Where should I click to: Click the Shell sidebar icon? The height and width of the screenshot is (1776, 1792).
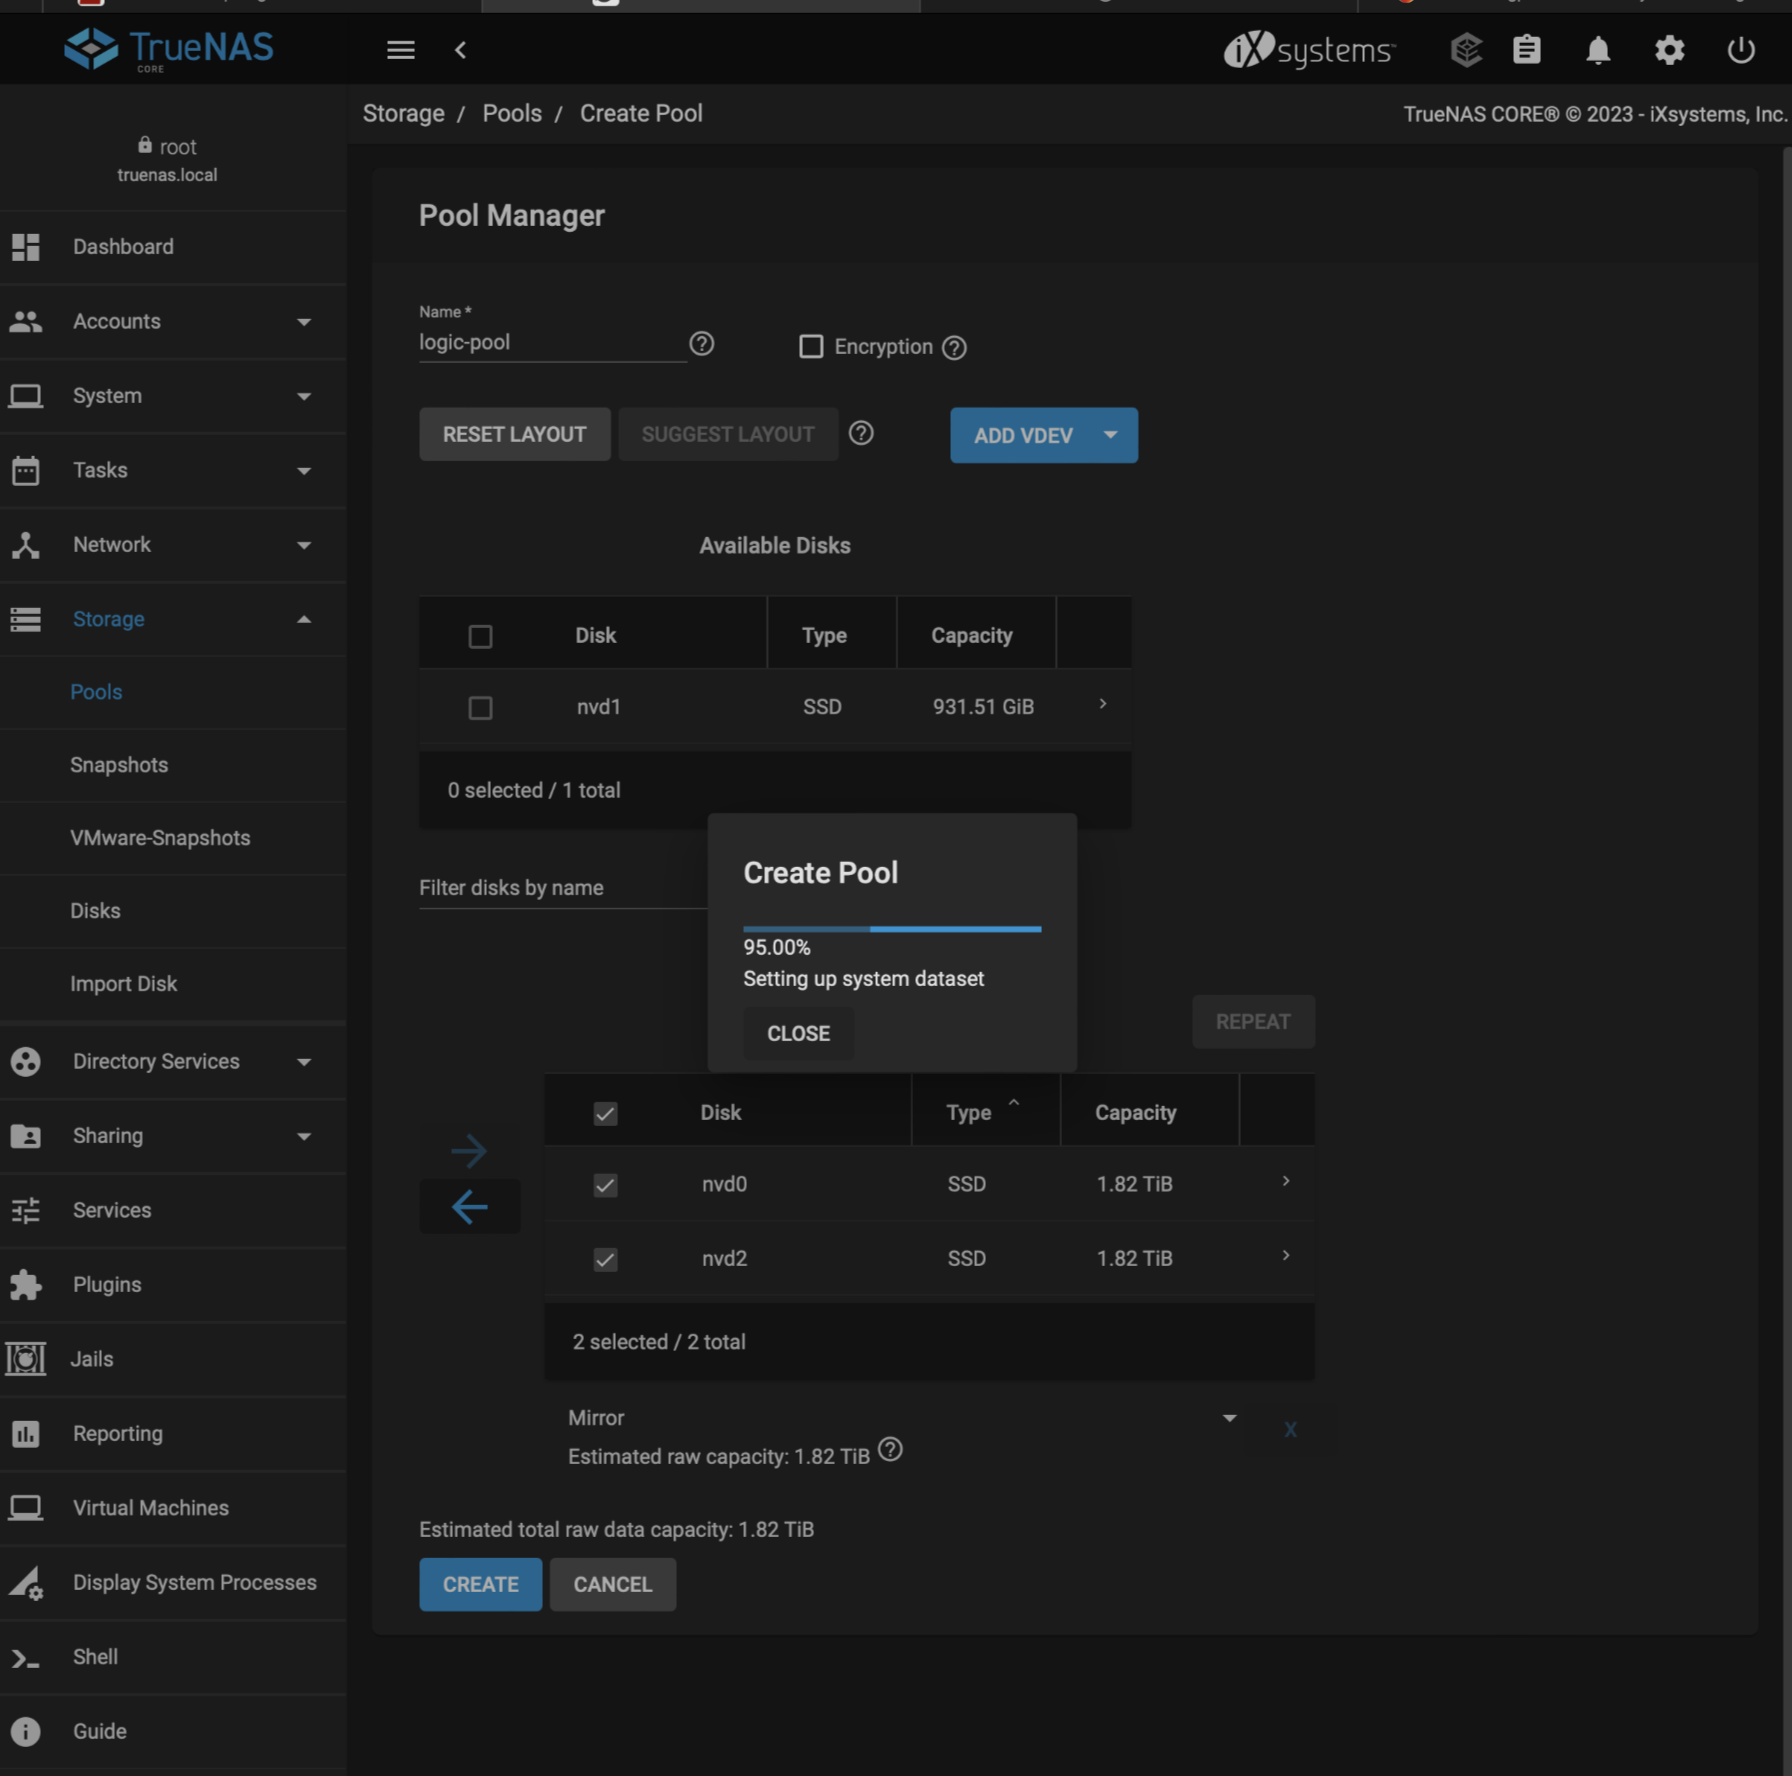(x=25, y=1657)
